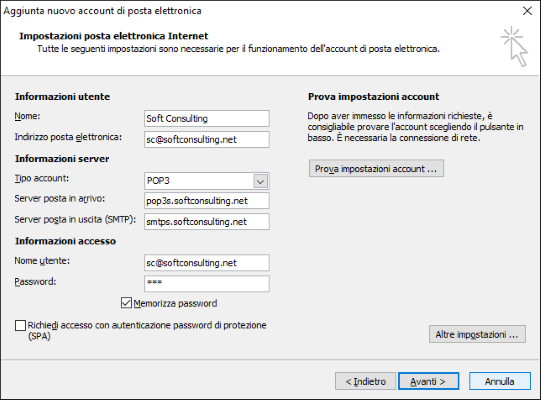This screenshot has width=541, height=400.
Task: Go back with the Indietro button
Action: [365, 381]
